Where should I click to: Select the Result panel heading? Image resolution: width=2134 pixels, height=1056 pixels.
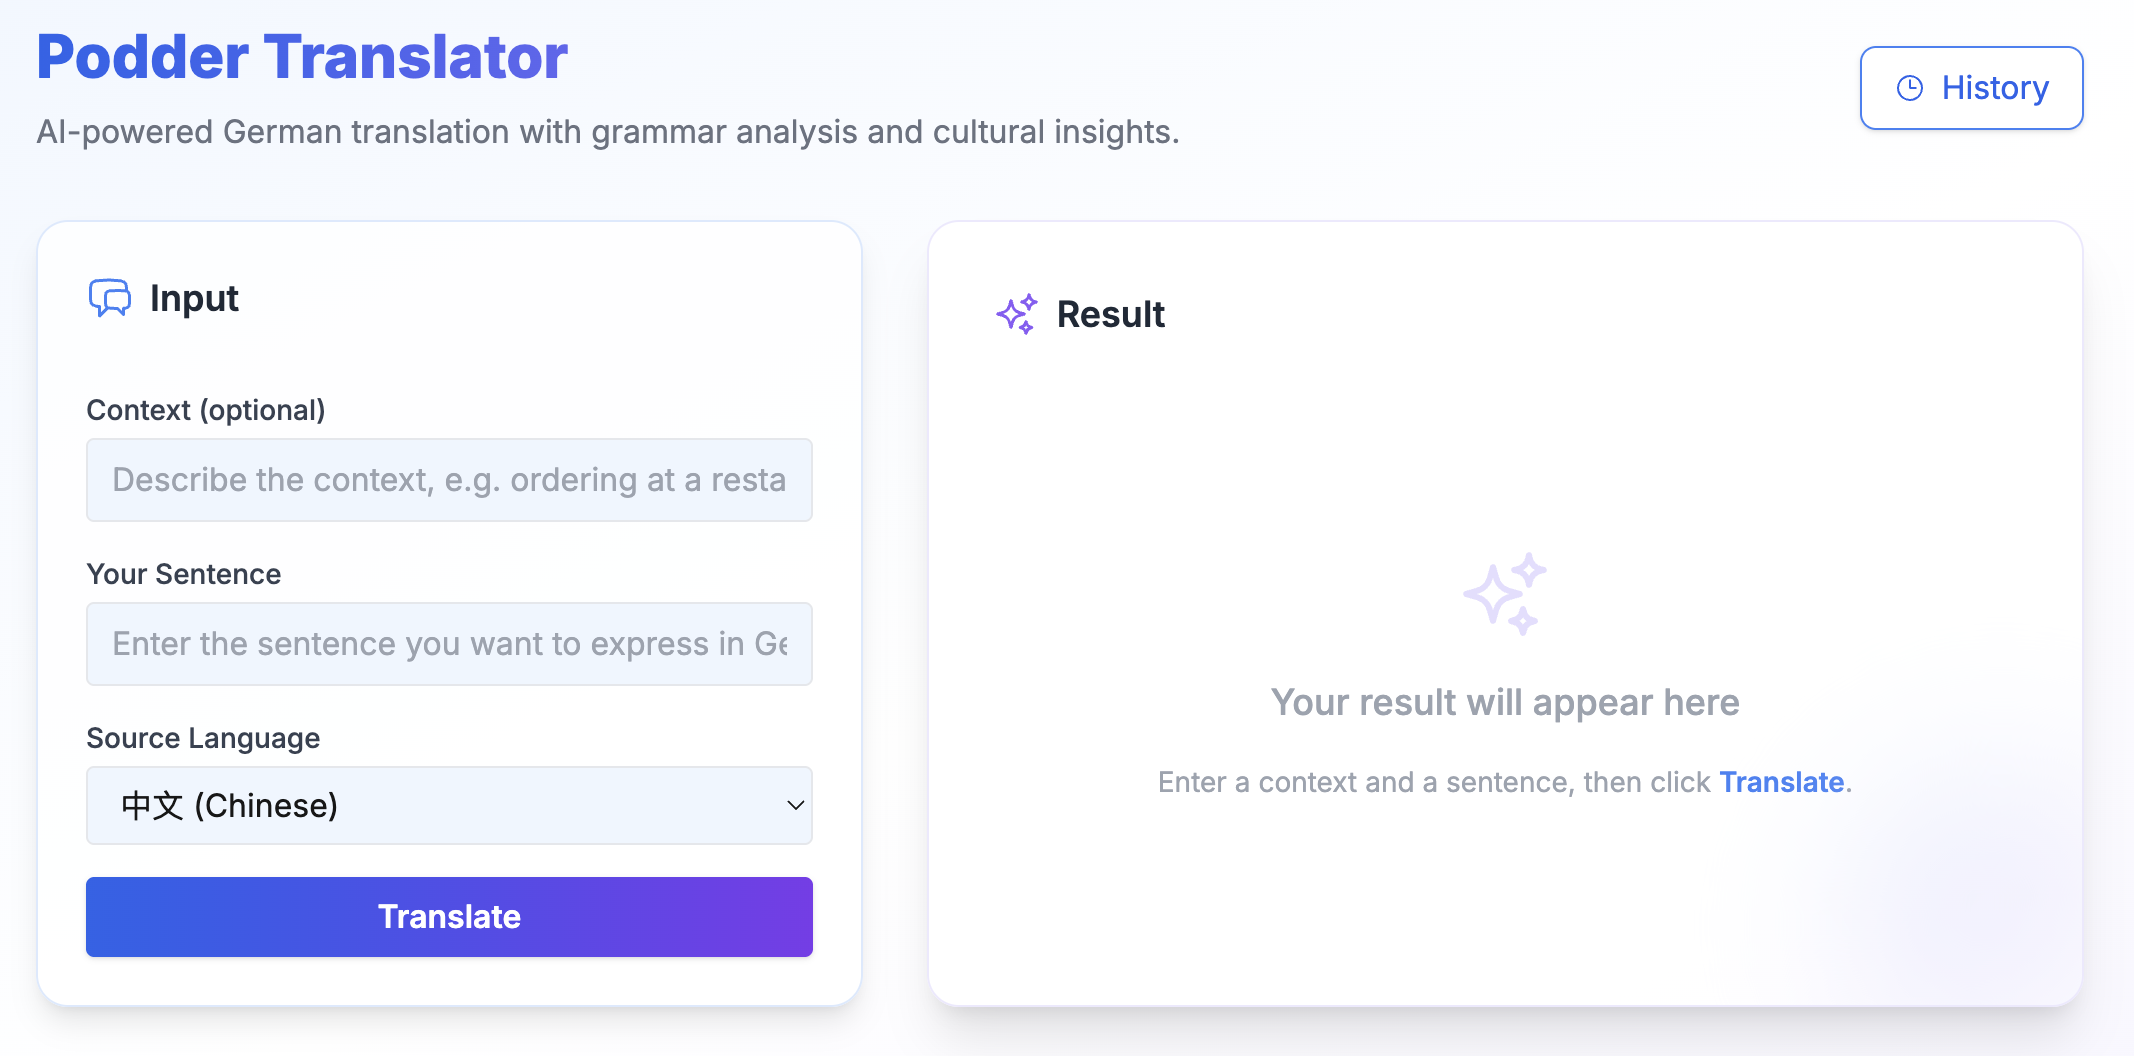1110,314
